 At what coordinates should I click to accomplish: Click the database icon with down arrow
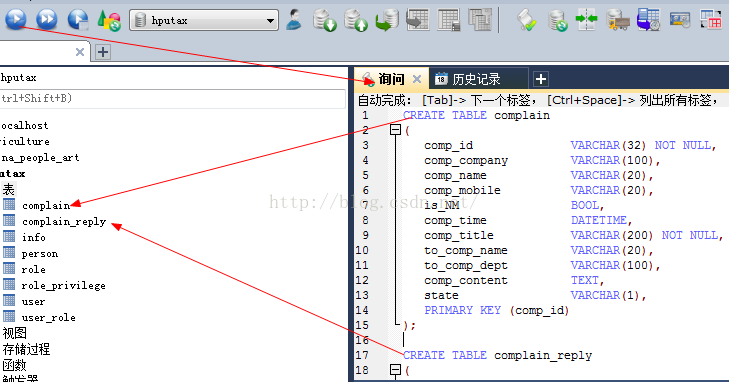point(325,20)
